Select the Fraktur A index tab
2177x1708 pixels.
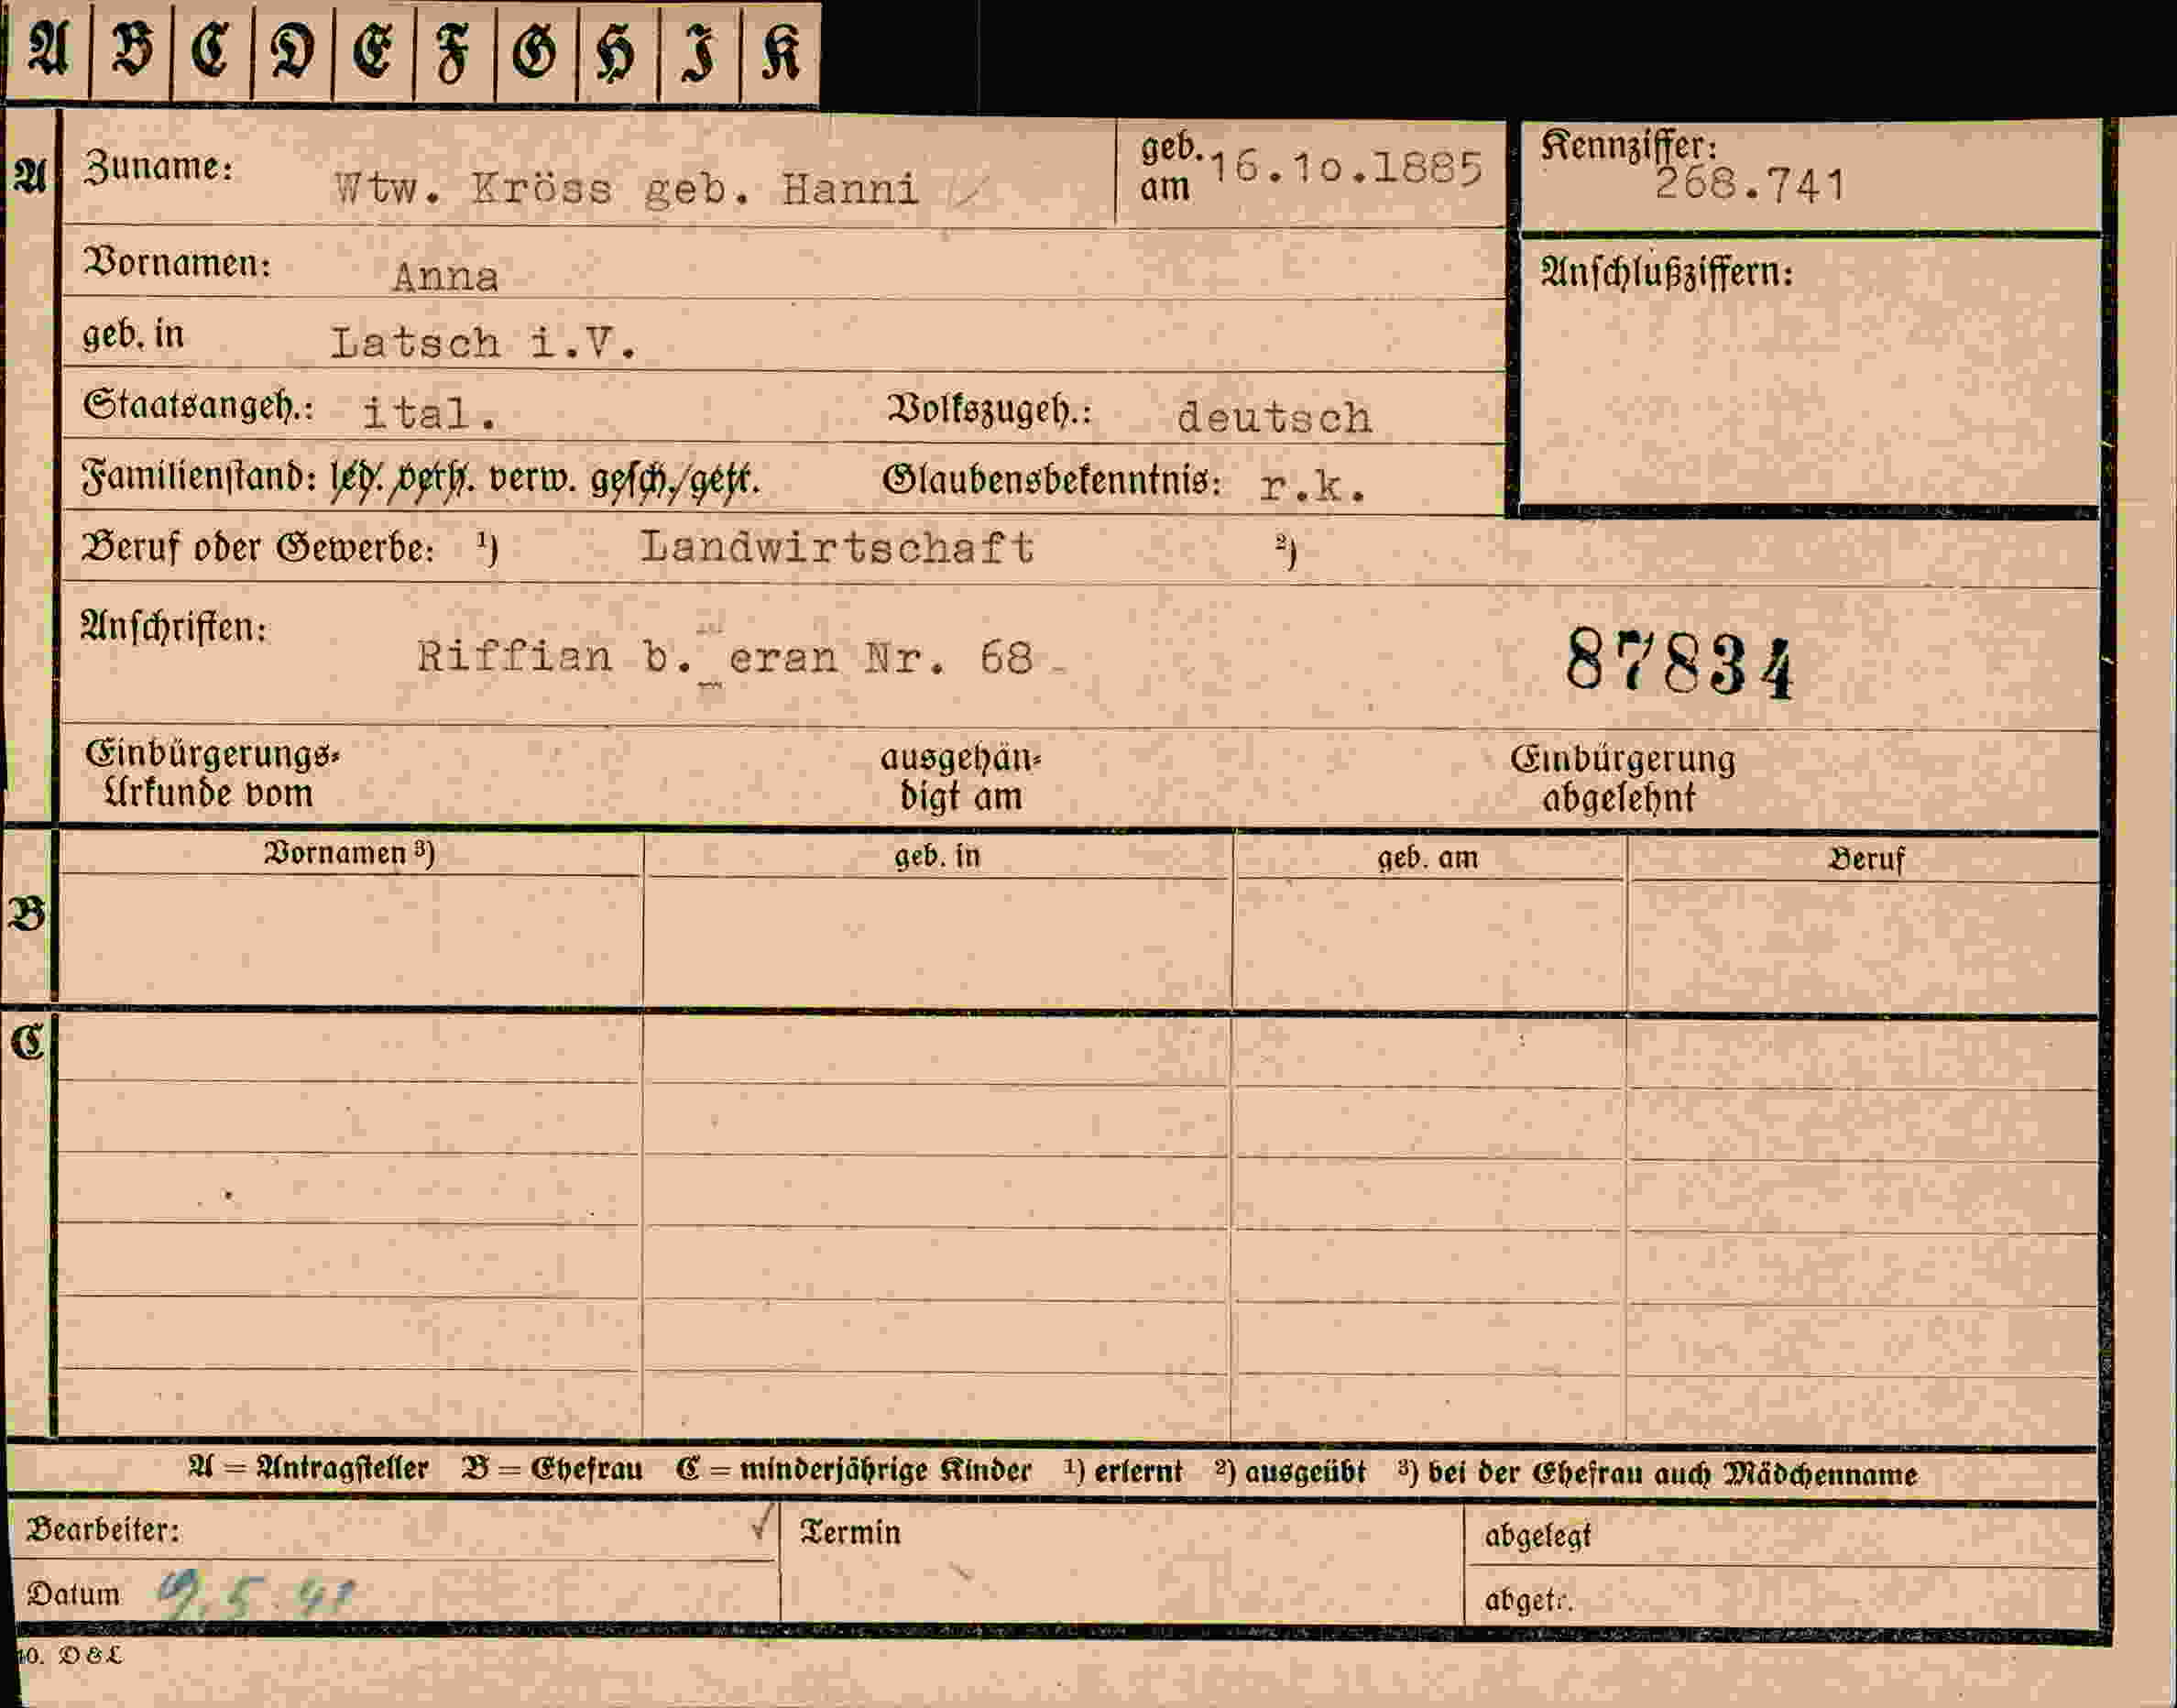point(48,50)
